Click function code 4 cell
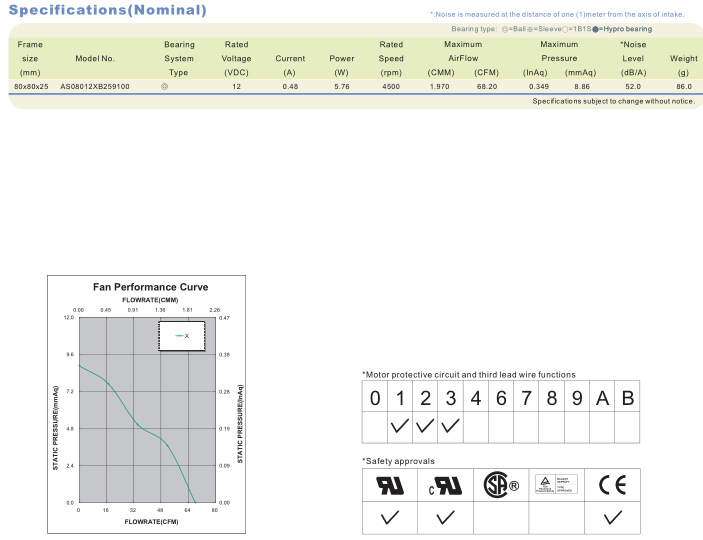The image size is (703, 540). tap(476, 397)
